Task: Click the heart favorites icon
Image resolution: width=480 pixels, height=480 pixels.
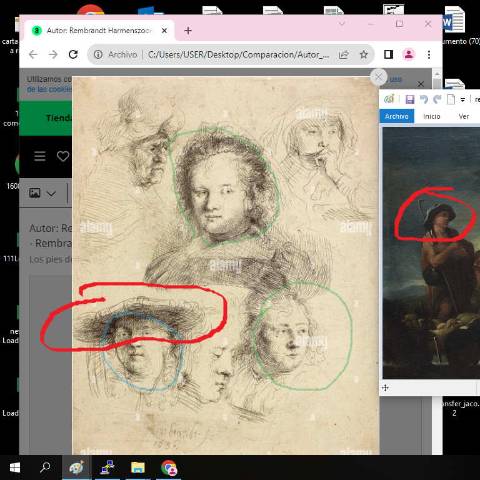Action: click(63, 156)
